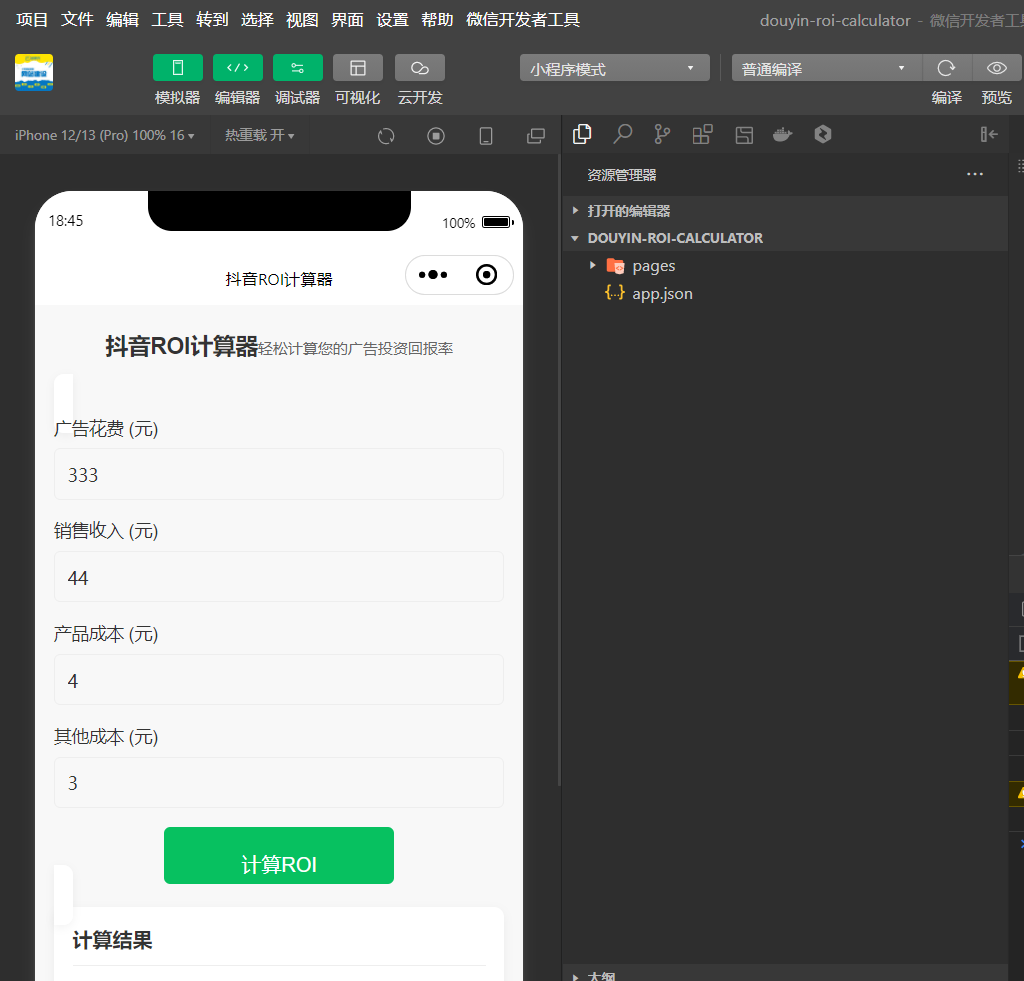Open the source control icon
Viewport: 1024px width, 981px height.
[662, 135]
